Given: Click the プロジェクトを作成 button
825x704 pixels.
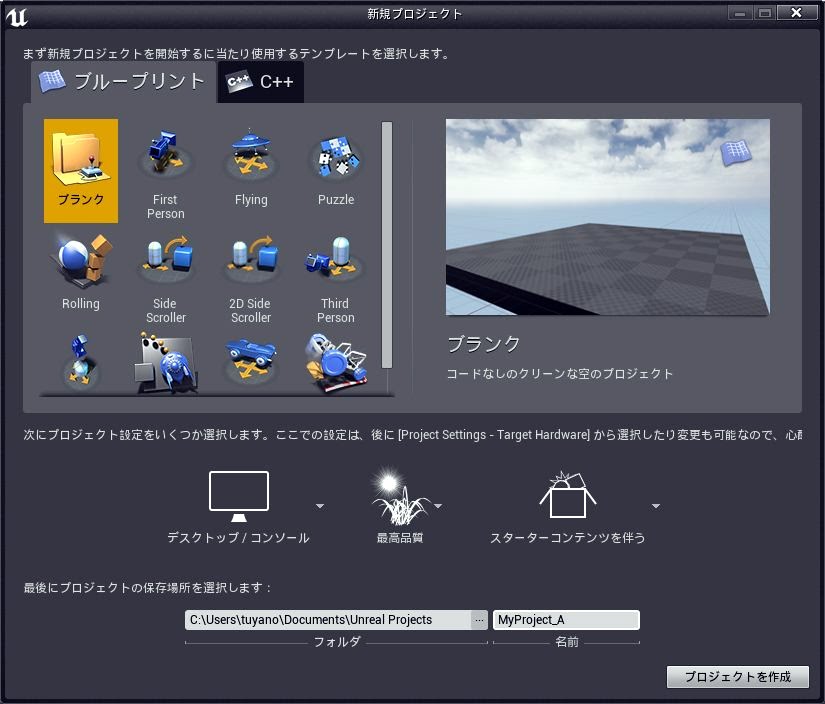Looking at the screenshot, I should click(x=737, y=677).
